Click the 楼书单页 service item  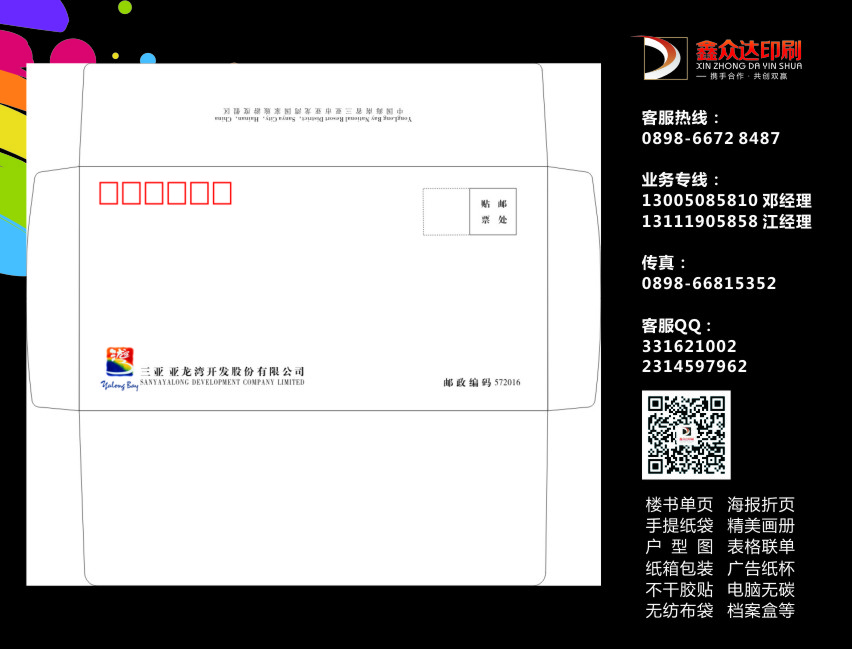pos(679,505)
